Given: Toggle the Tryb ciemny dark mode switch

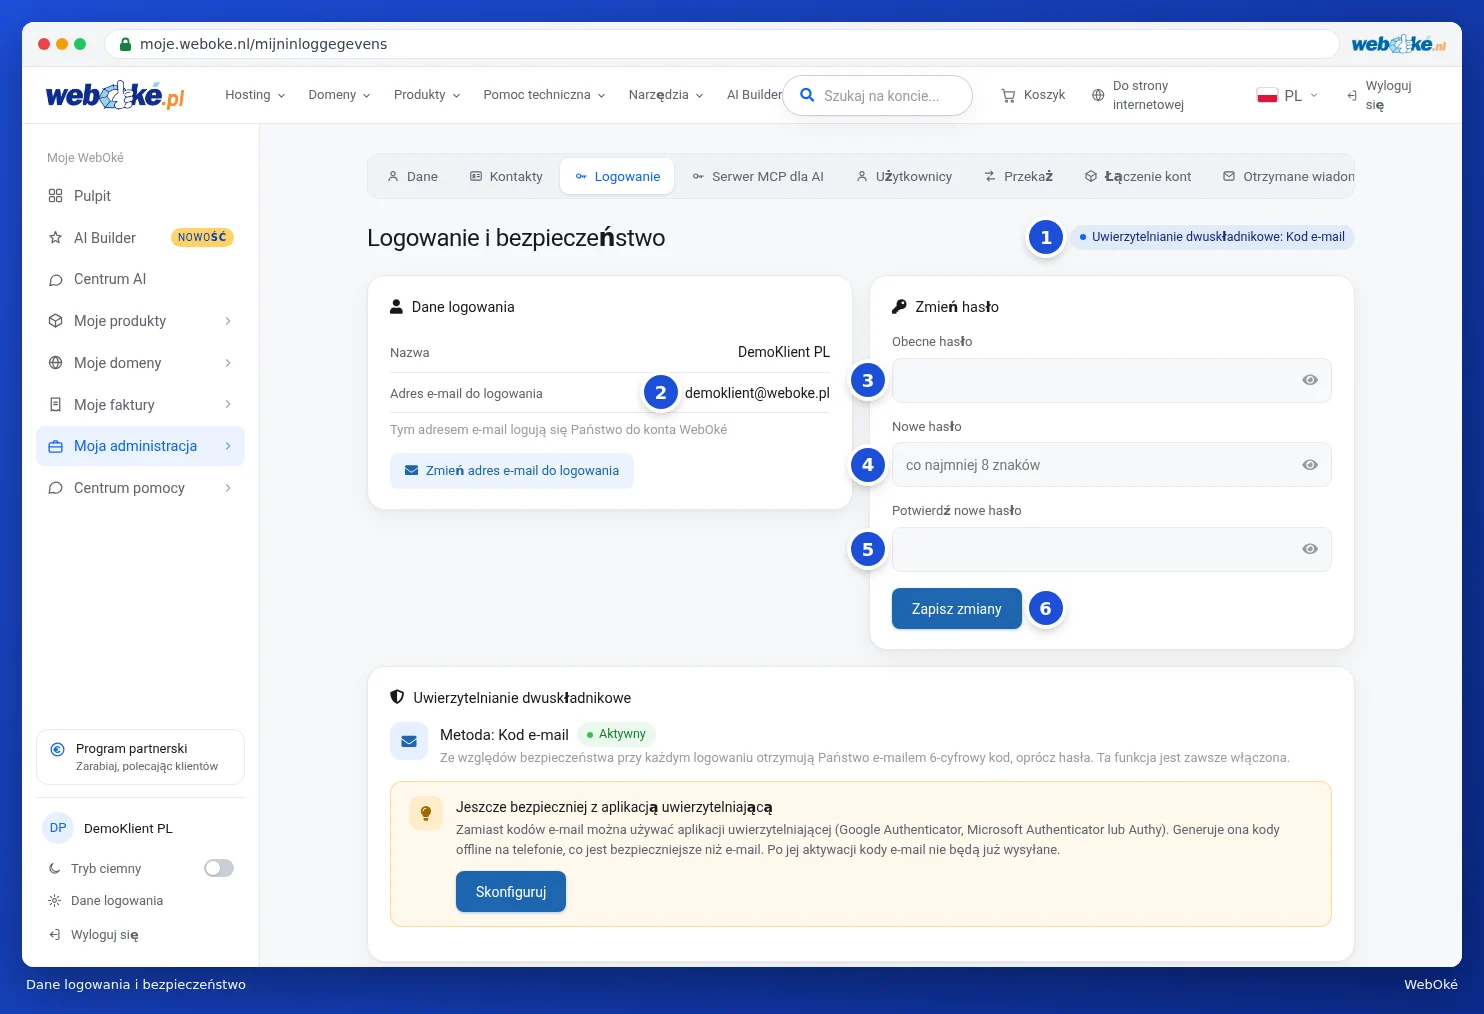Looking at the screenshot, I should [219, 868].
